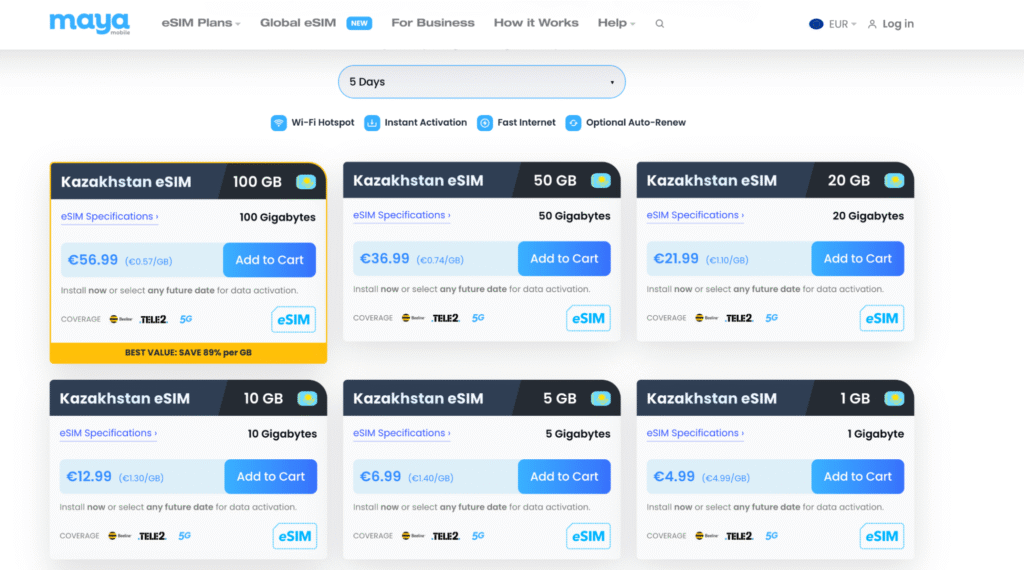Open the EUR currency selector

[842, 24]
